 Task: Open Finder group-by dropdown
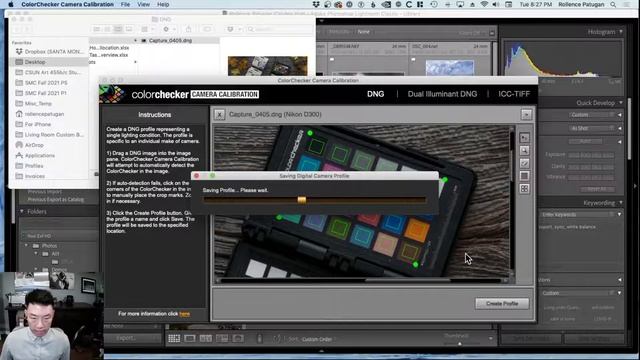click(x=147, y=29)
